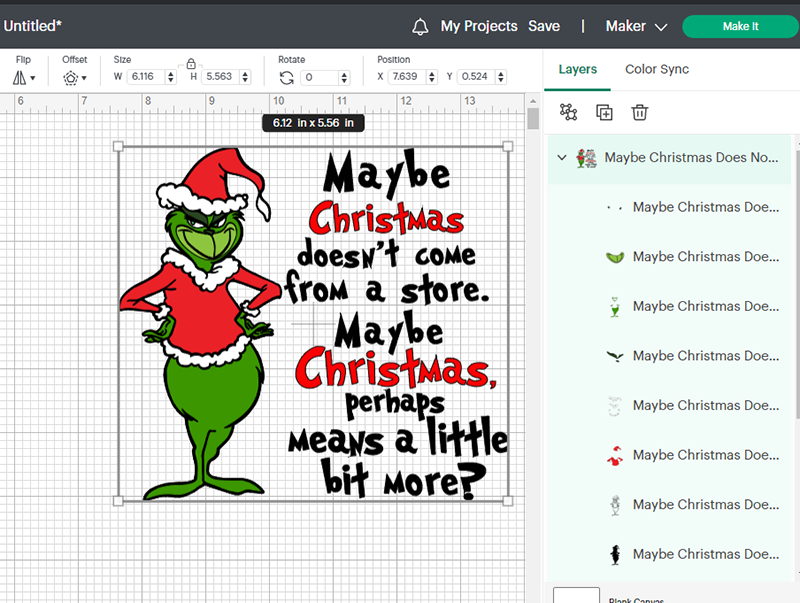Screen dimensions: 800x603
Task: Open the Flip tool dropdown
Action: (23, 78)
